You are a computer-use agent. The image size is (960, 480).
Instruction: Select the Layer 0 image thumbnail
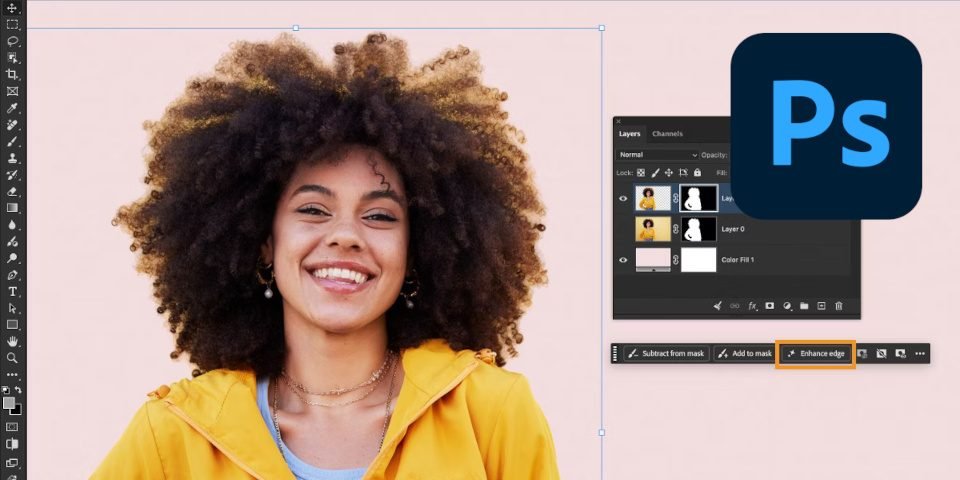pyautogui.click(x=653, y=229)
